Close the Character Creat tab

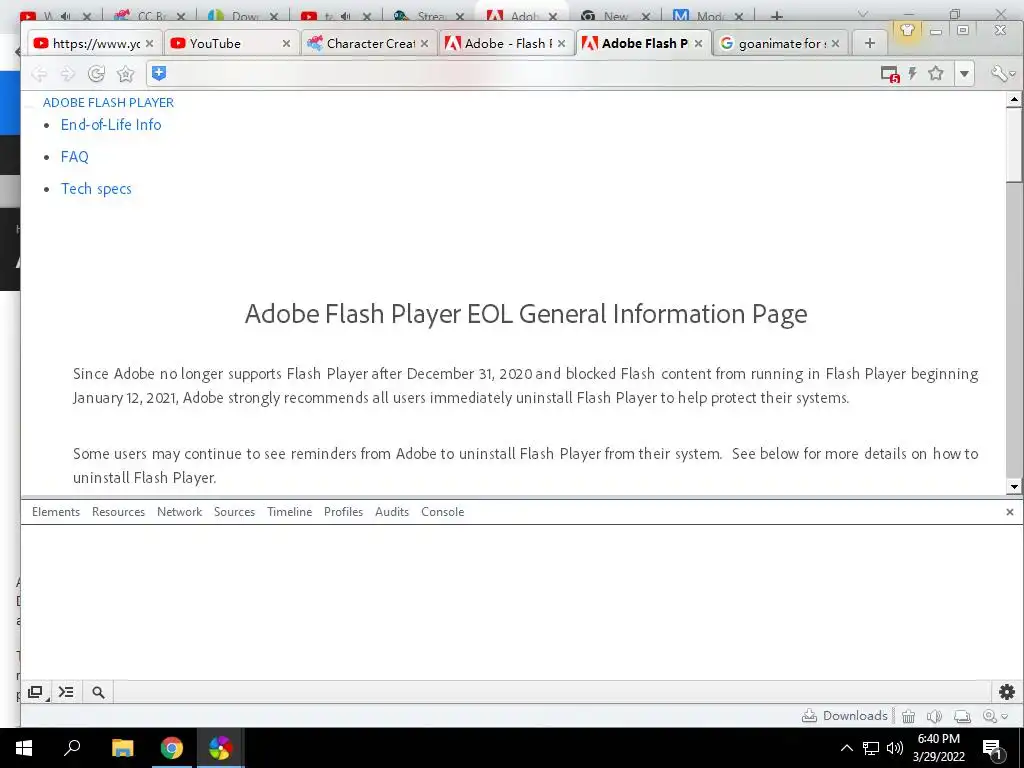point(424,43)
